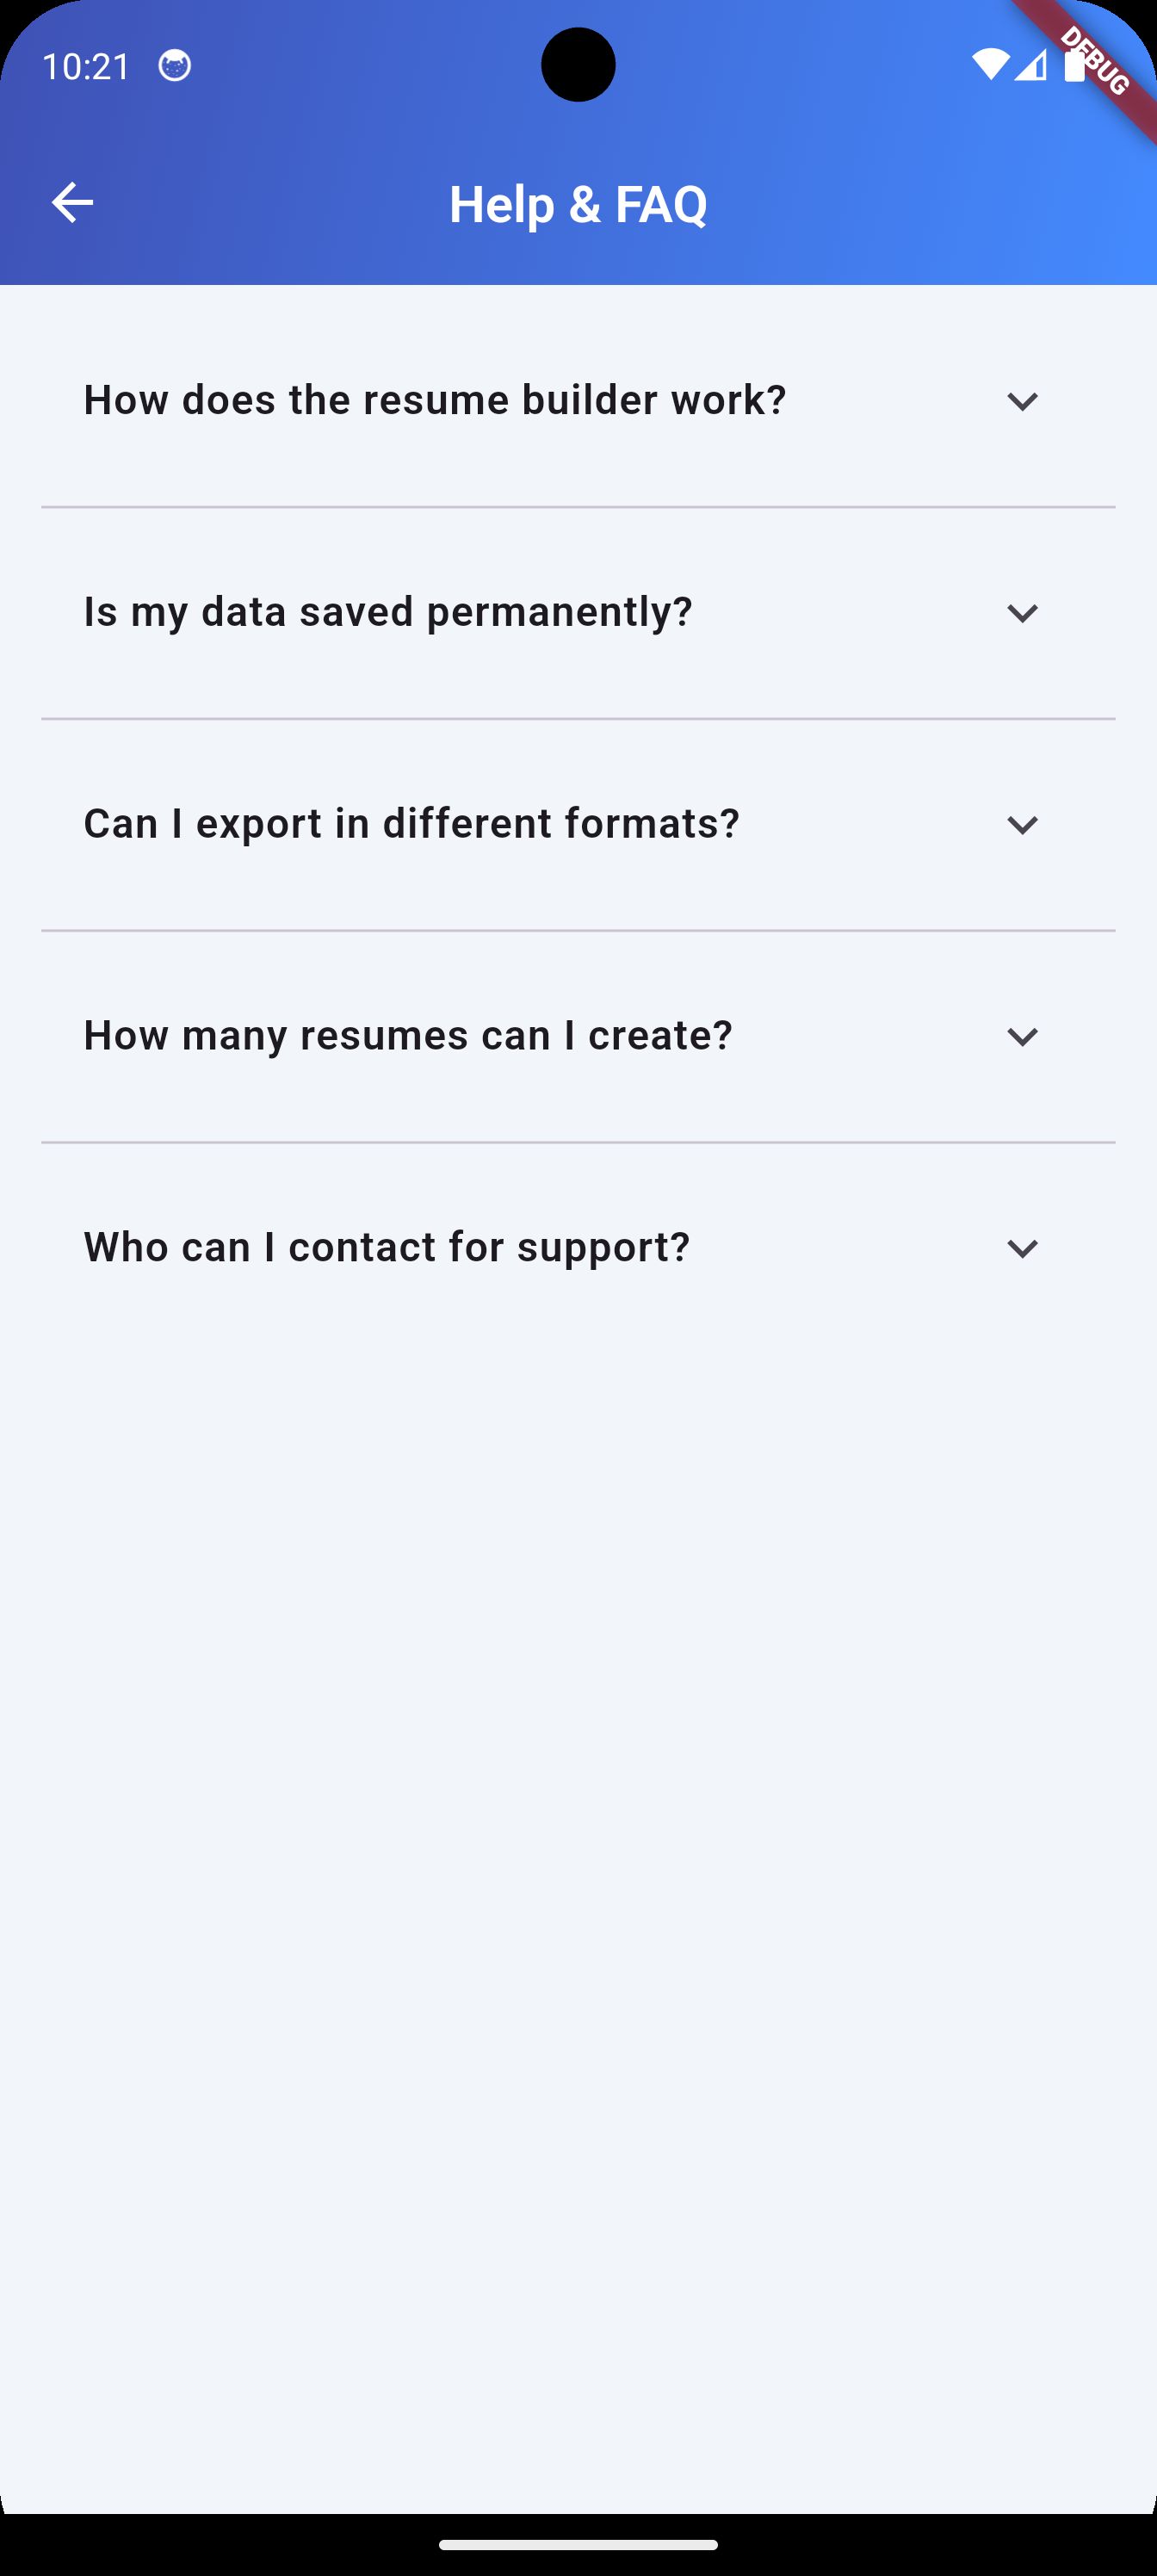
Task: Expand chevron next to export formats question
Action: 1022,825
